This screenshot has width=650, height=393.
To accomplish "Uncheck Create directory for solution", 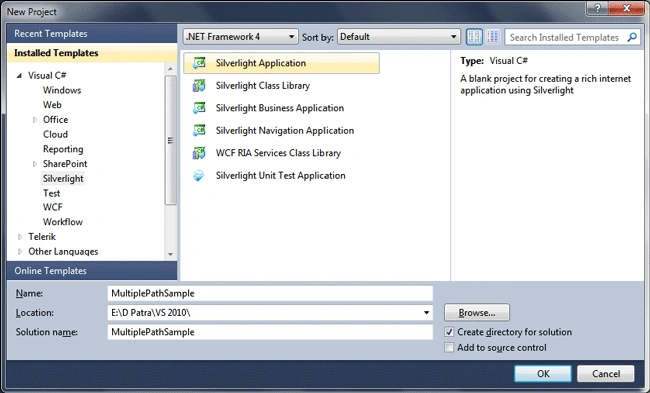I will (x=449, y=332).
